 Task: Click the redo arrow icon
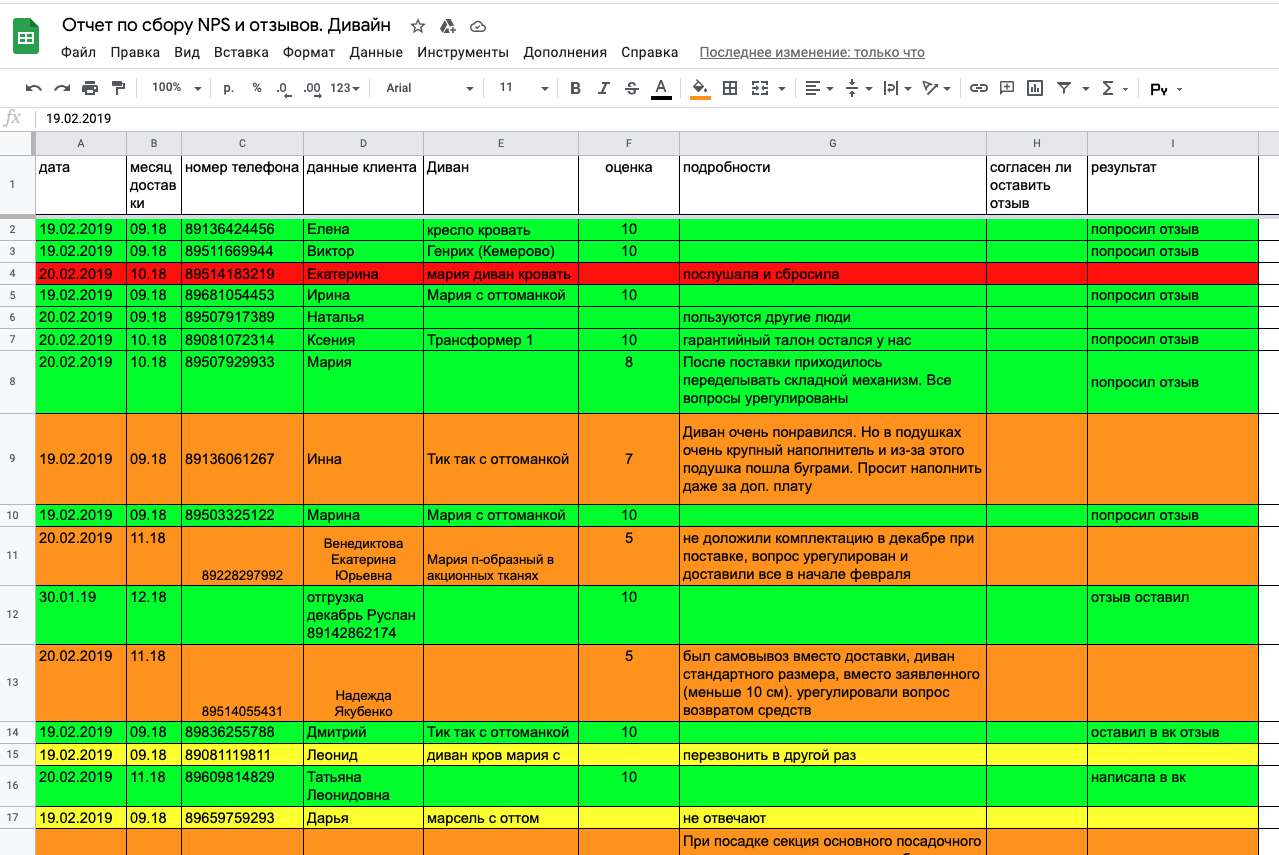(62, 88)
